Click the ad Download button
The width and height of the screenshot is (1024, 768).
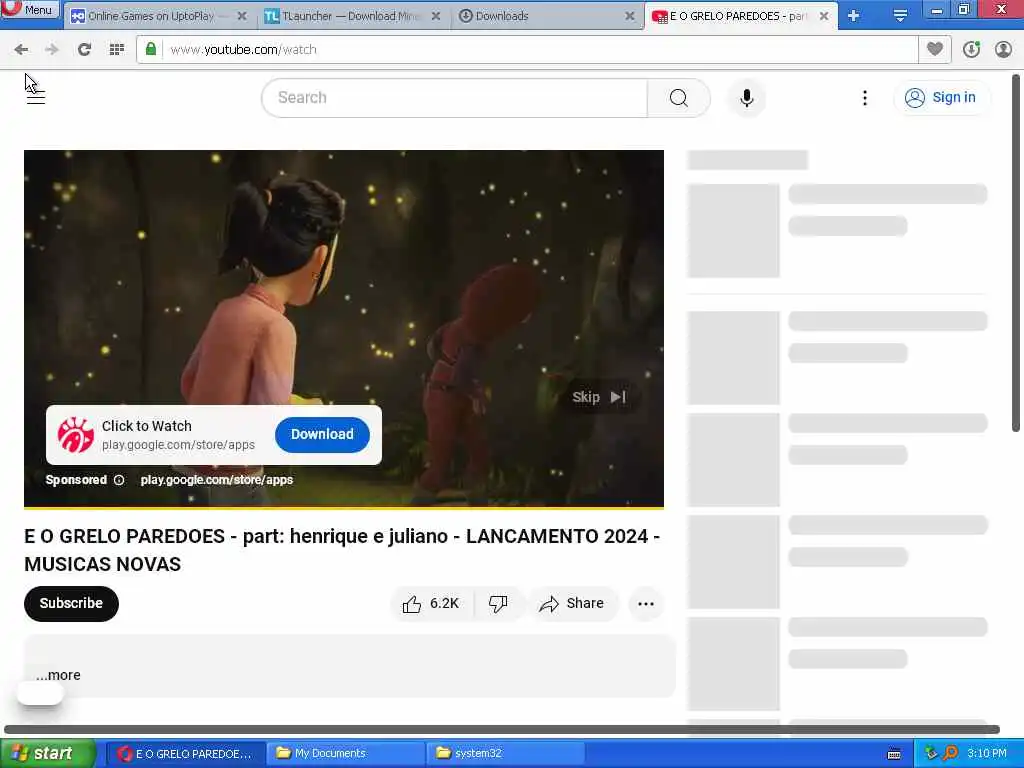(x=322, y=434)
